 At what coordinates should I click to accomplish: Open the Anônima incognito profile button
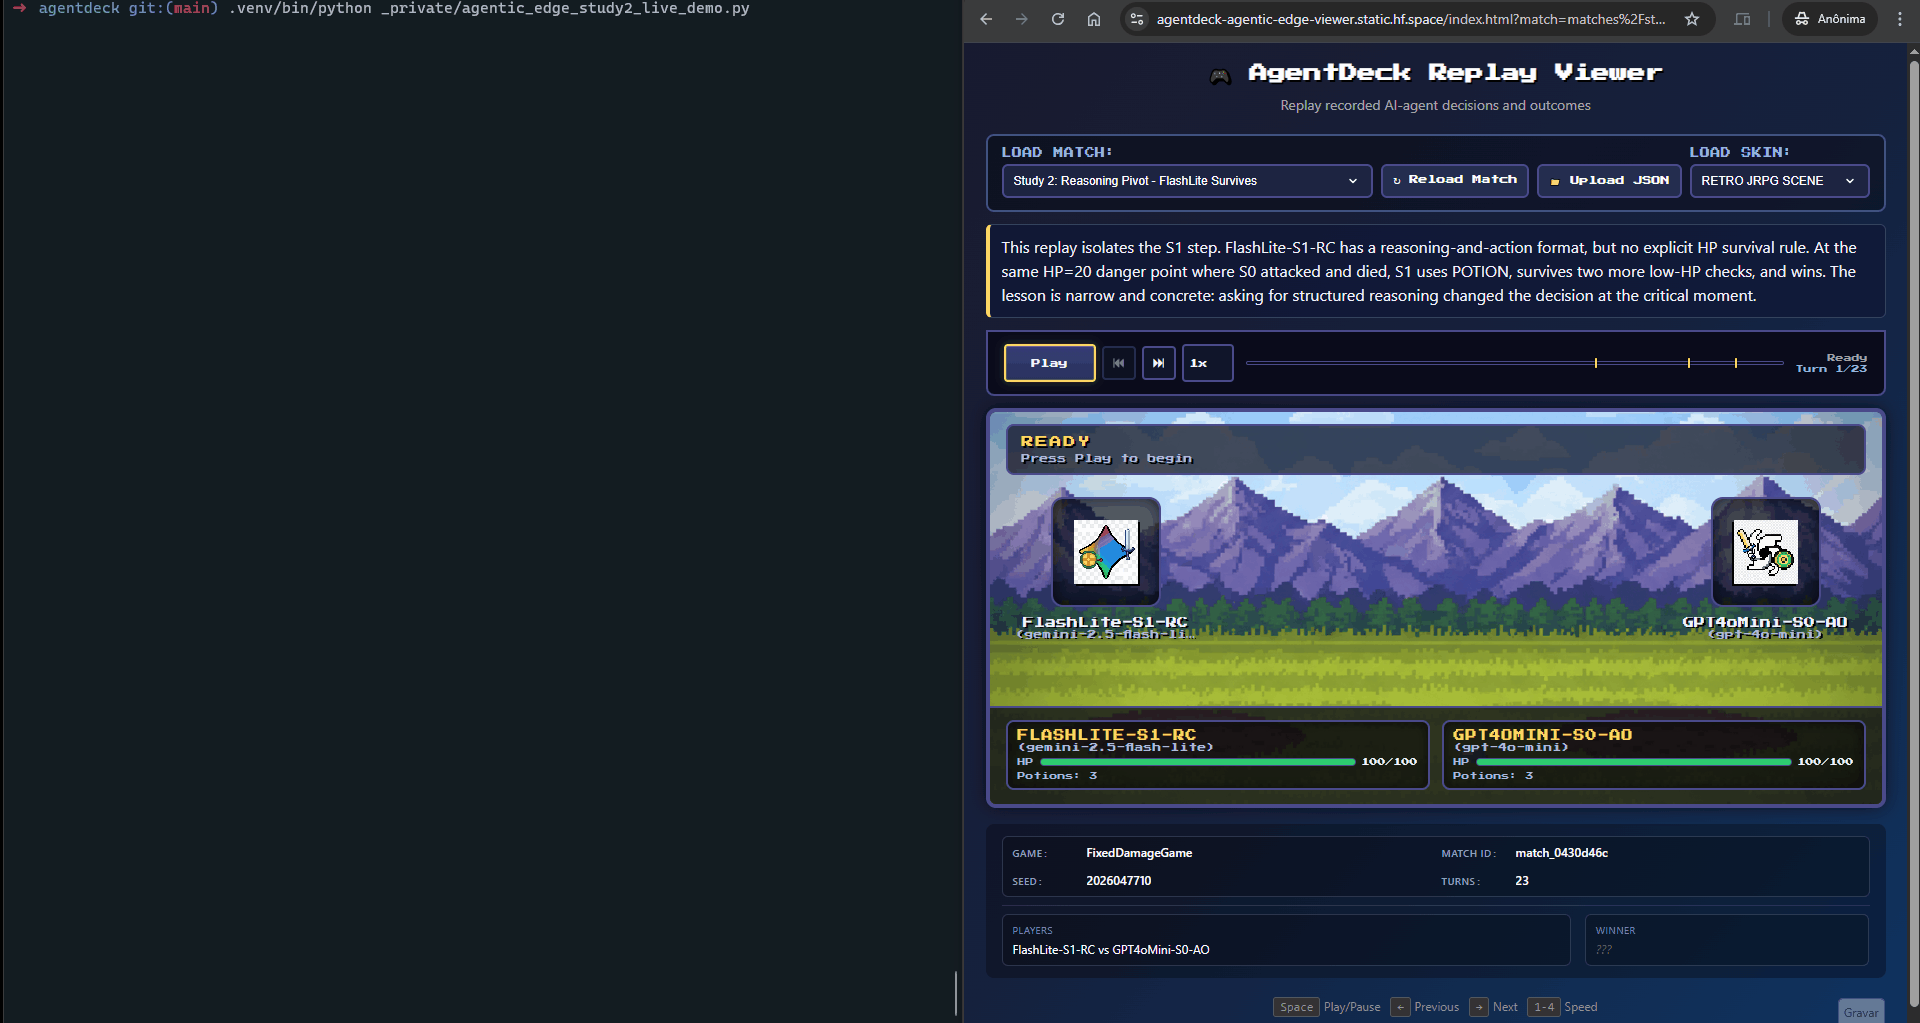[x=1829, y=19]
